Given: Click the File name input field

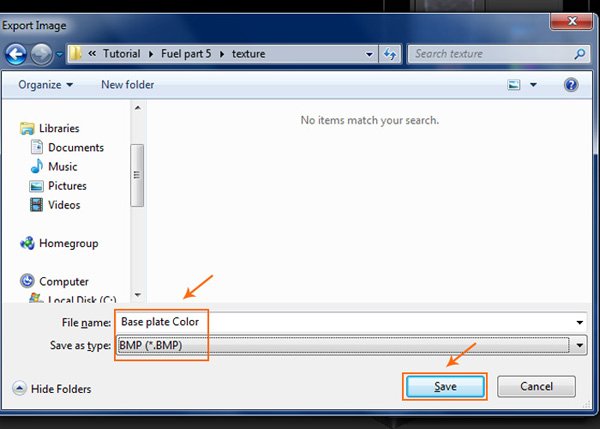Looking at the screenshot, I should 340,322.
